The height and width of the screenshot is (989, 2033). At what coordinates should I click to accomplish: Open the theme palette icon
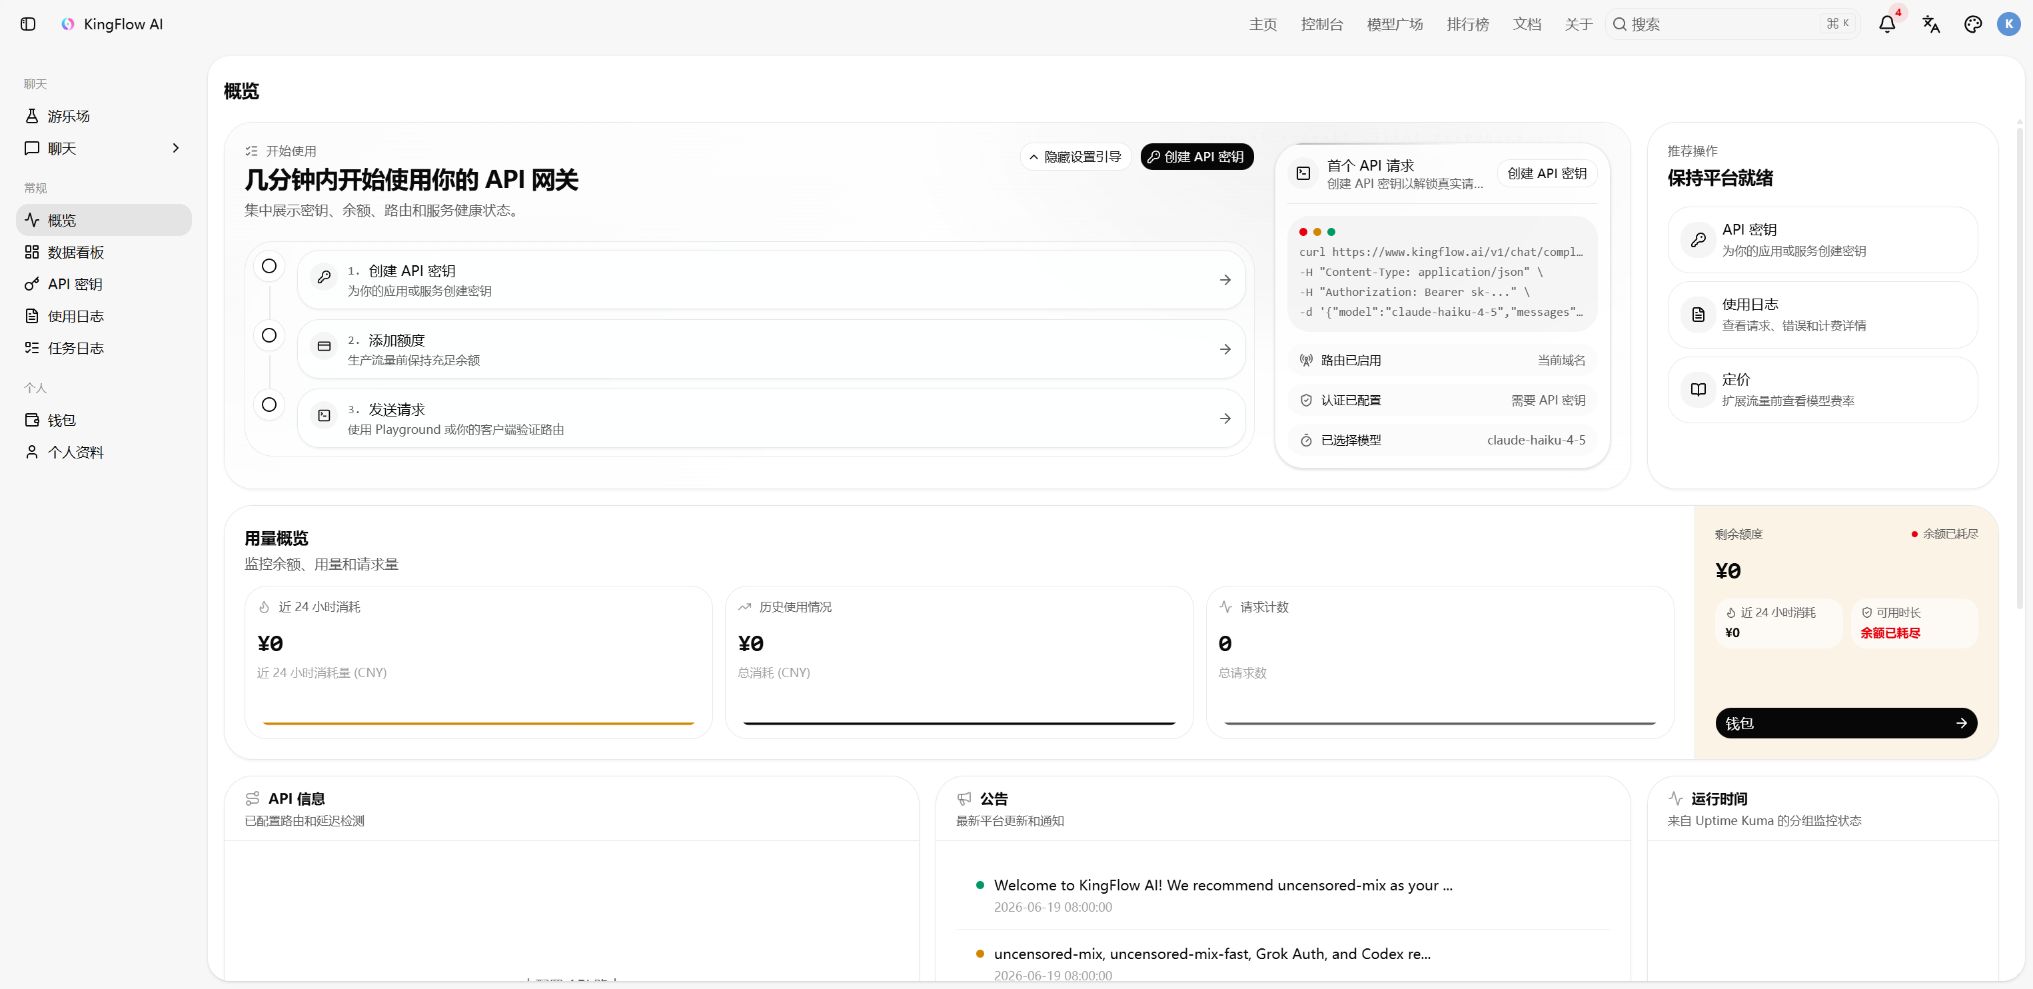tap(1973, 25)
